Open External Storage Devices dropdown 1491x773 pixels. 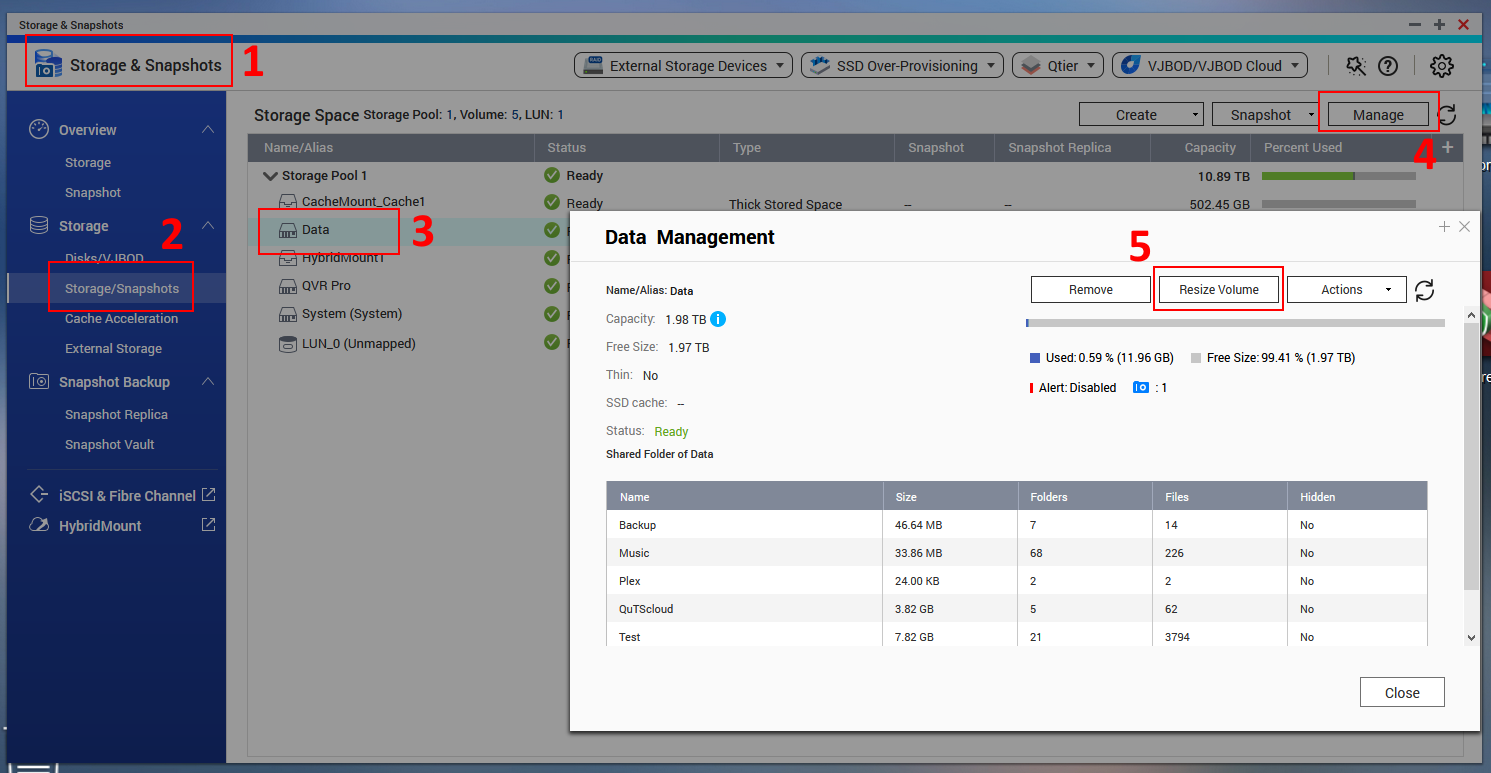[685, 66]
